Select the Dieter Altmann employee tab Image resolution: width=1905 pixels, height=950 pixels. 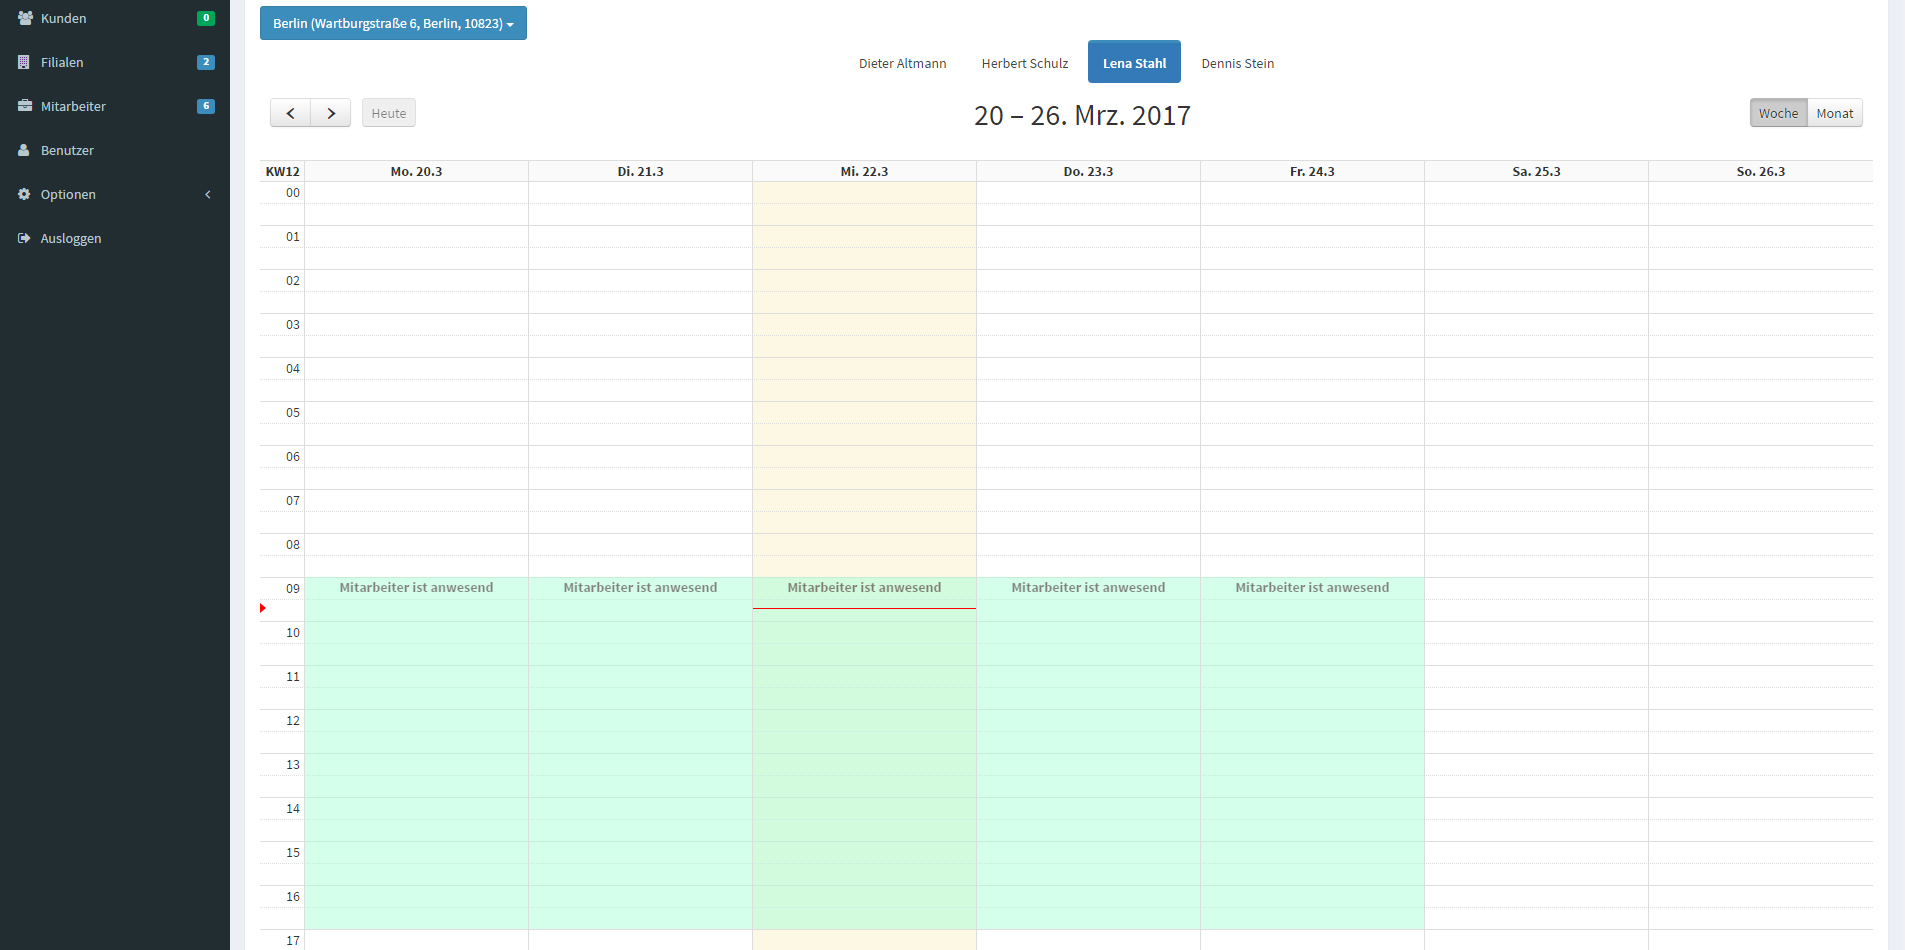[902, 63]
